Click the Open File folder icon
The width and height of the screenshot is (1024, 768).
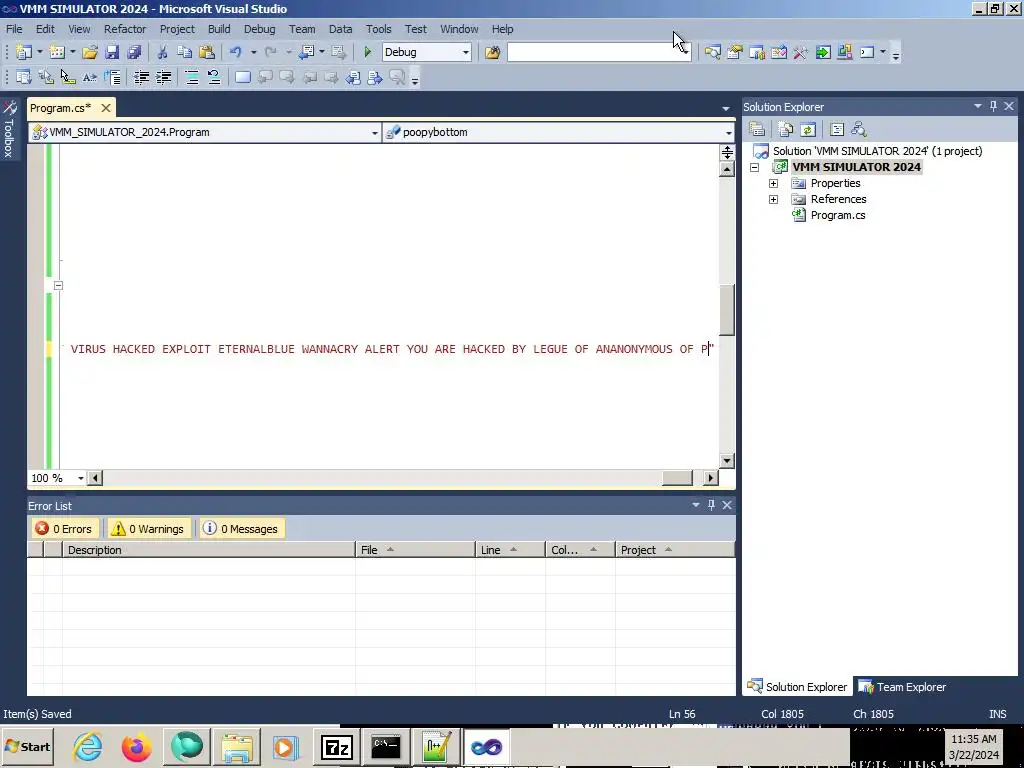pyautogui.click(x=90, y=52)
